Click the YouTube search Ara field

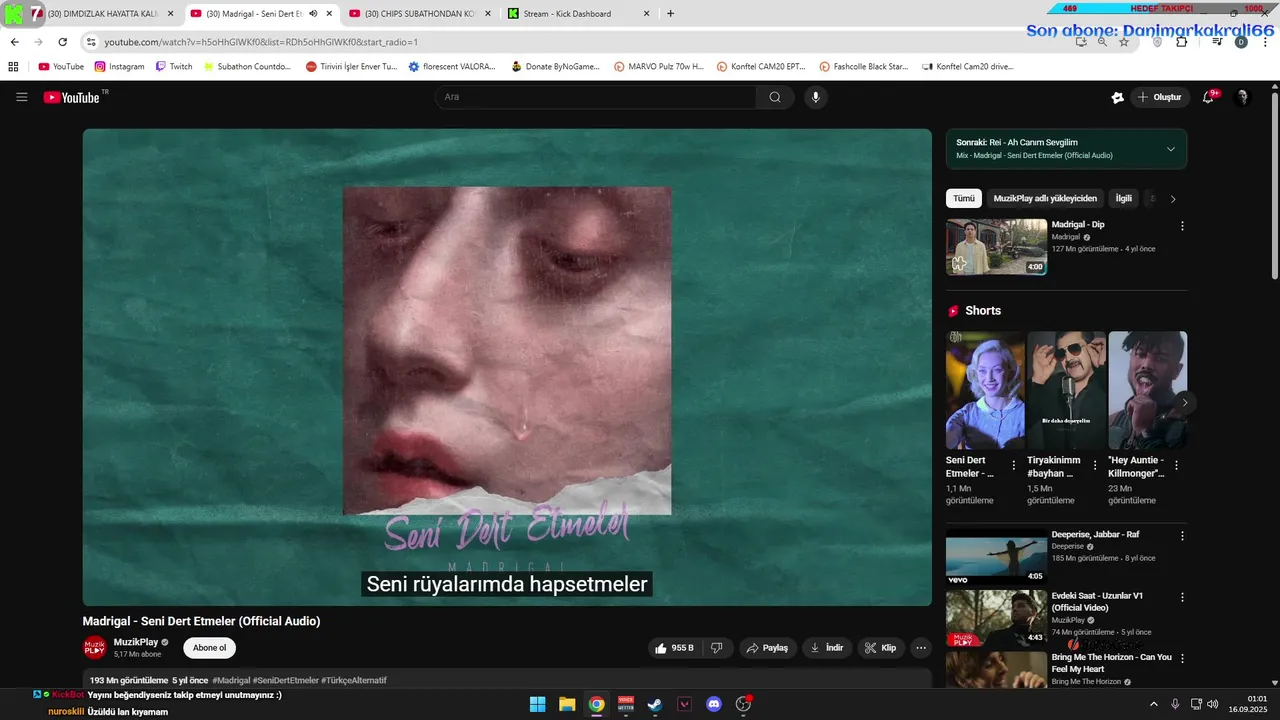tap(596, 97)
